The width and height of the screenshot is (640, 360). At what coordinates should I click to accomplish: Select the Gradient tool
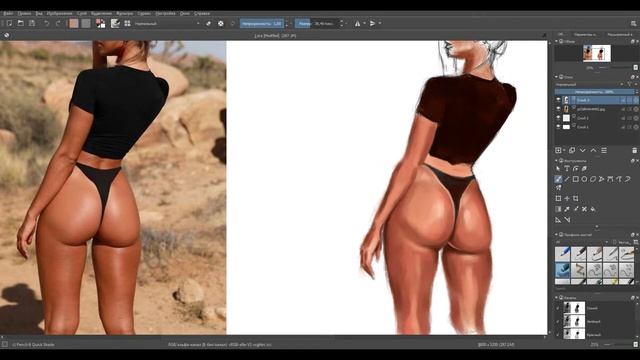point(558,209)
